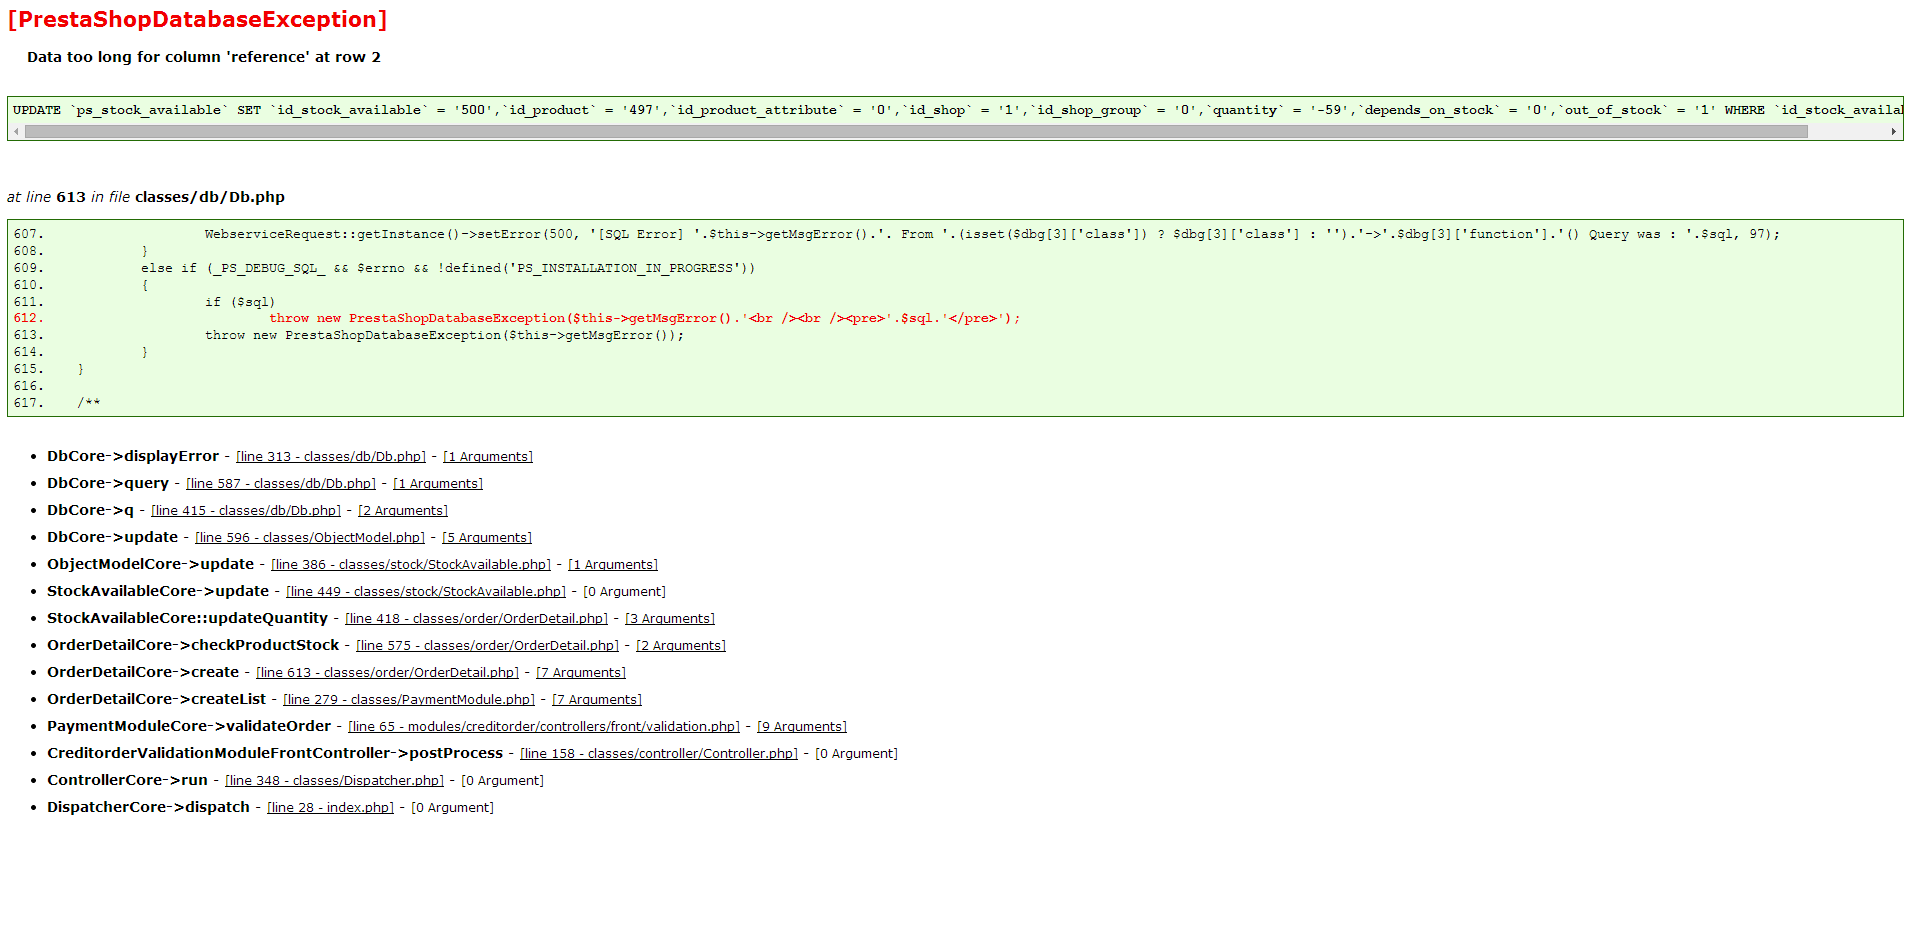This screenshot has height=940, width=1917.
Task: Show 7 Arguments for OrderDetailCore->createList
Action: pyautogui.click(x=597, y=700)
